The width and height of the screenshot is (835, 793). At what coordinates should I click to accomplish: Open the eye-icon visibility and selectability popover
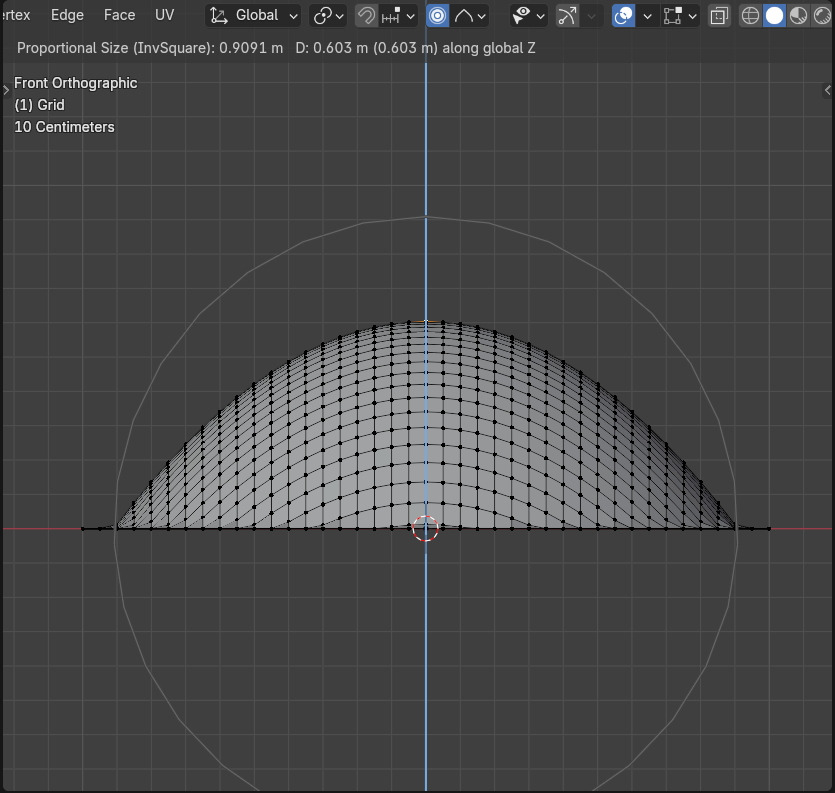click(527, 15)
